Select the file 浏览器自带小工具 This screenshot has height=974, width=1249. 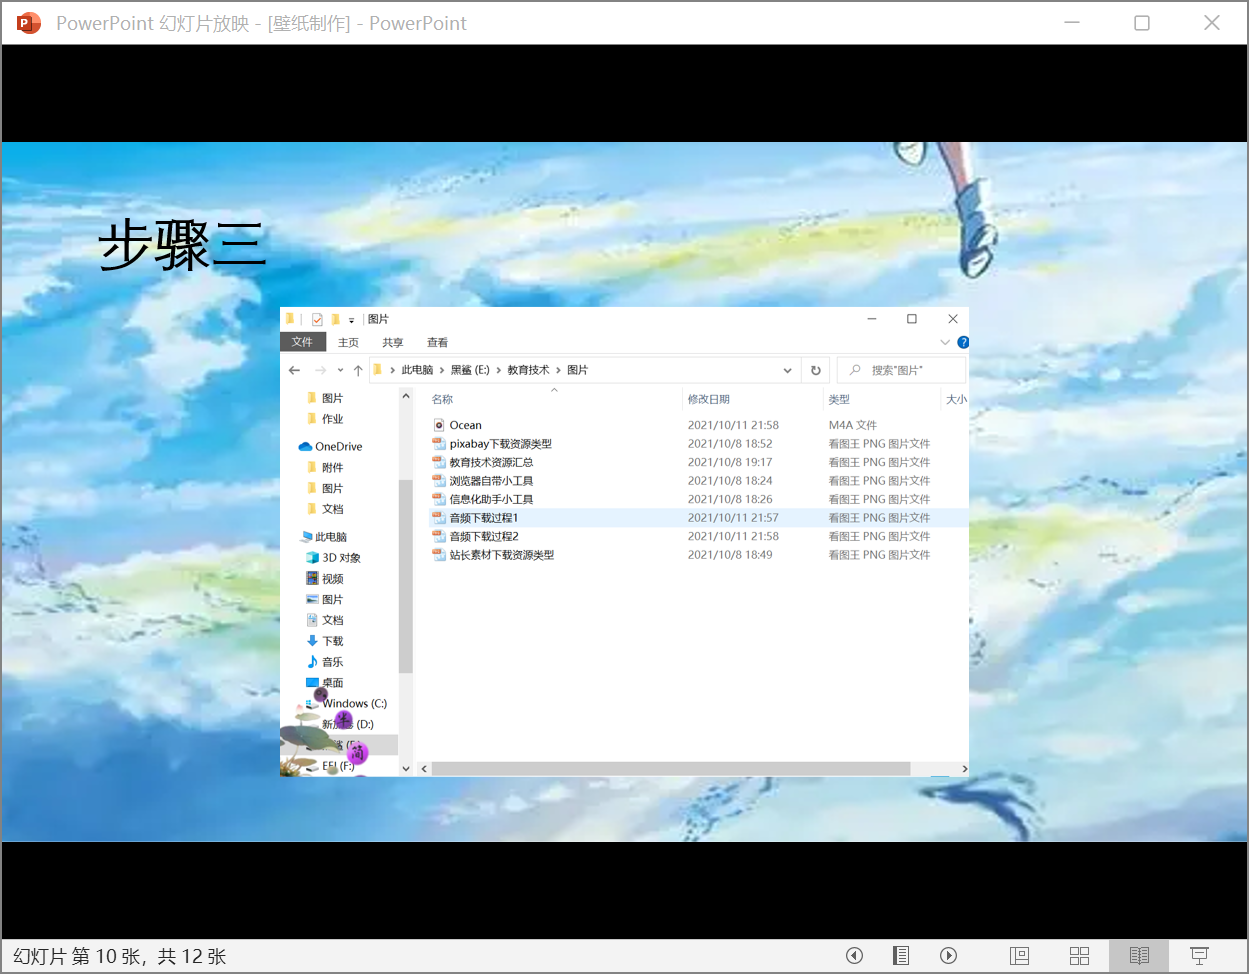(491, 481)
